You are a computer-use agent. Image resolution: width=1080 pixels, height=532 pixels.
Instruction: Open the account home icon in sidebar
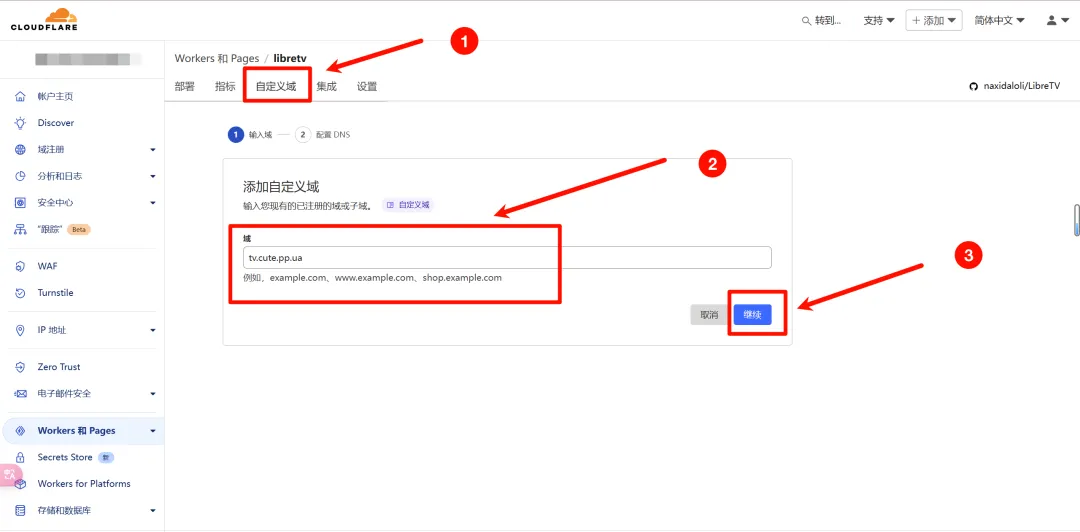point(21,96)
